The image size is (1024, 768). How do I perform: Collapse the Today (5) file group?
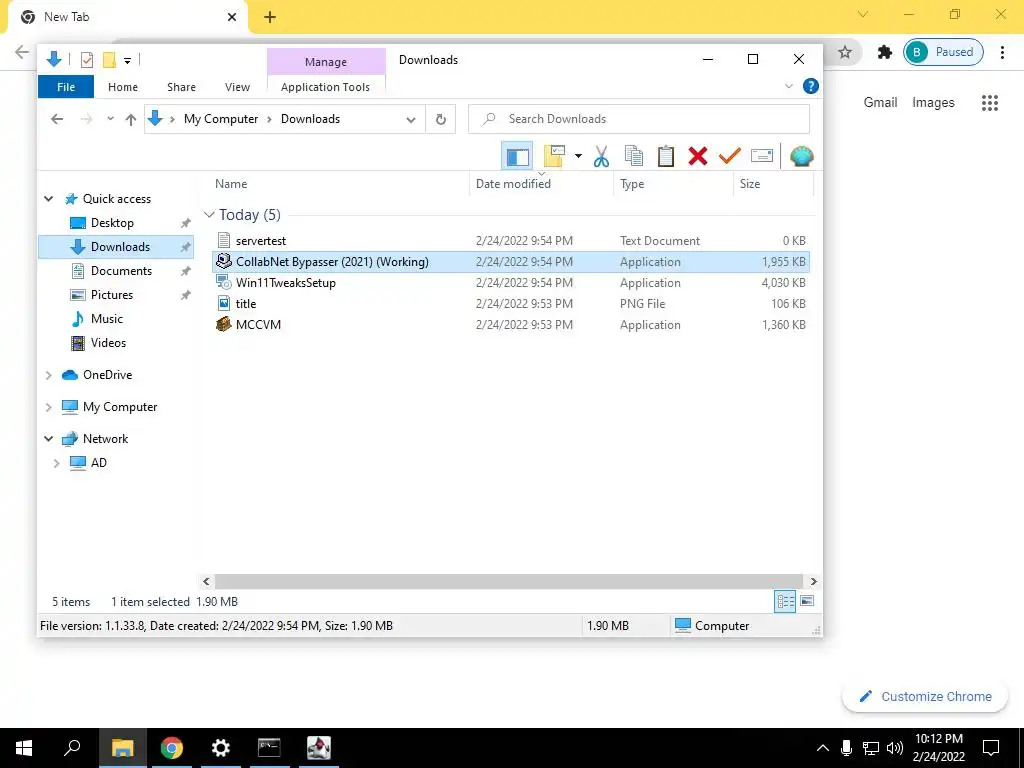[x=209, y=215]
